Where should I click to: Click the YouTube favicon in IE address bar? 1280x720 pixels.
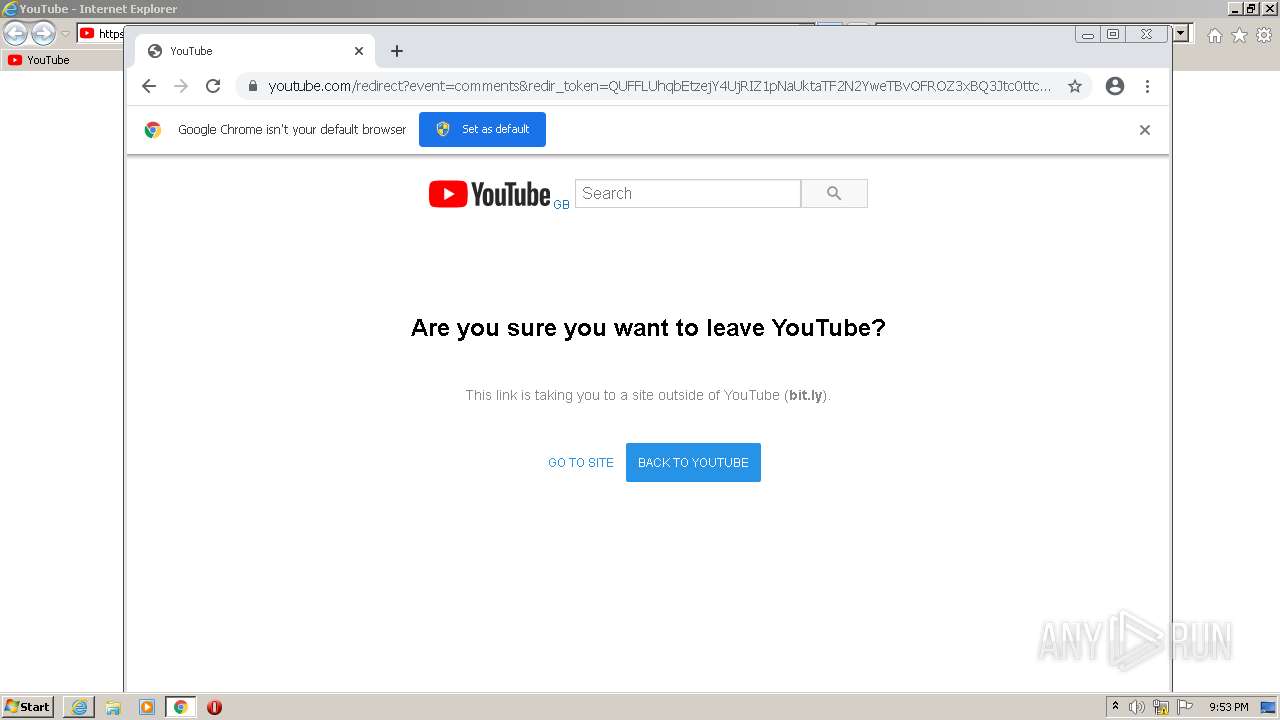87,34
